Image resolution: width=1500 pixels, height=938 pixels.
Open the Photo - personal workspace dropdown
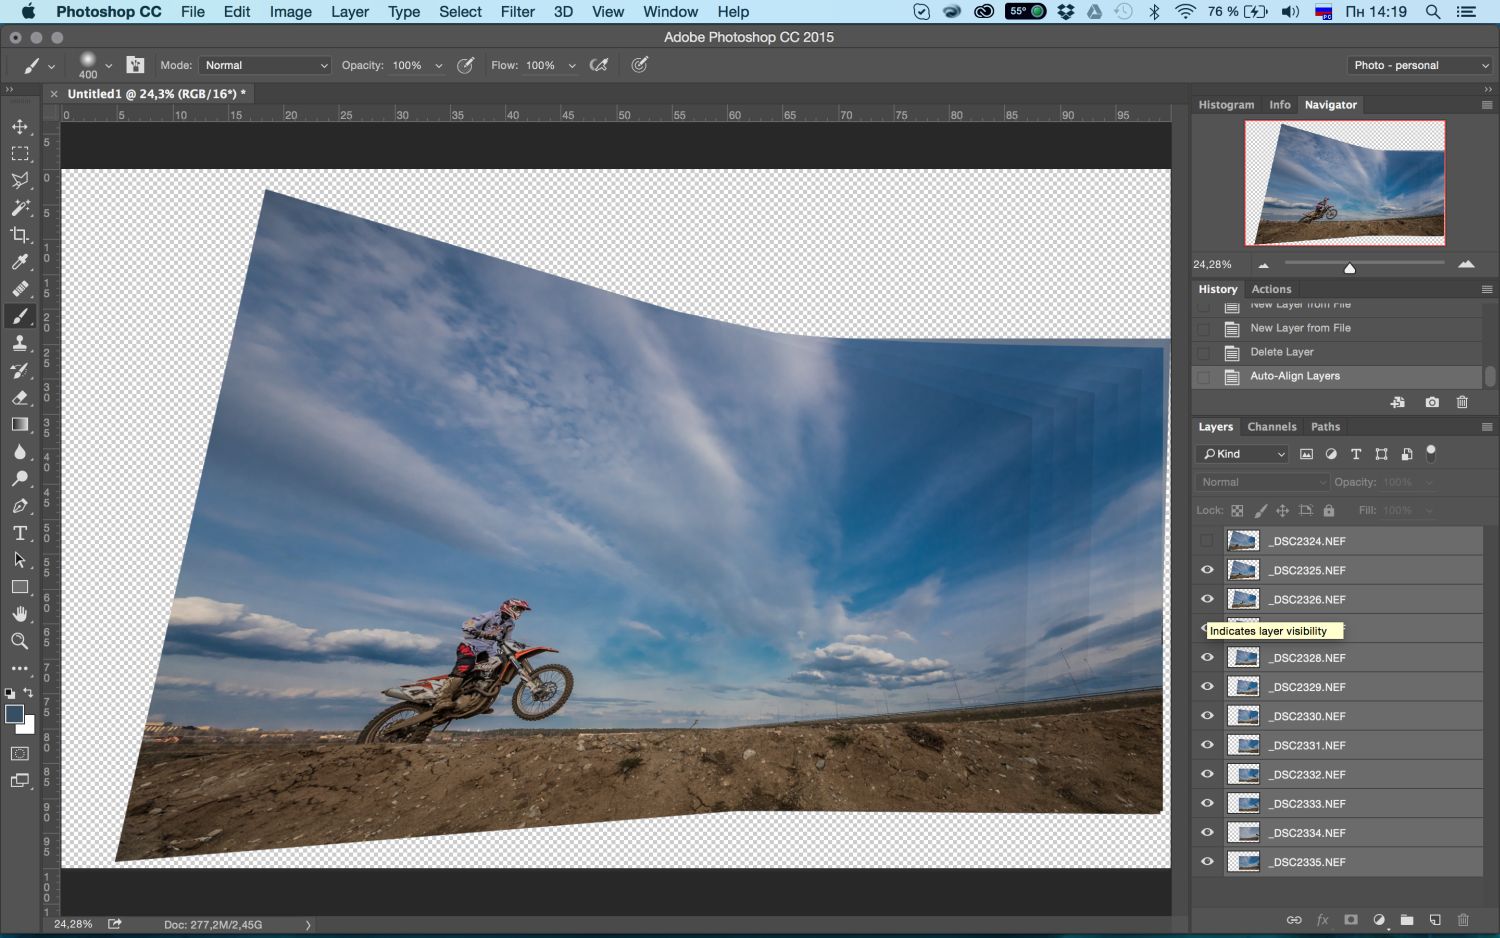[1420, 65]
